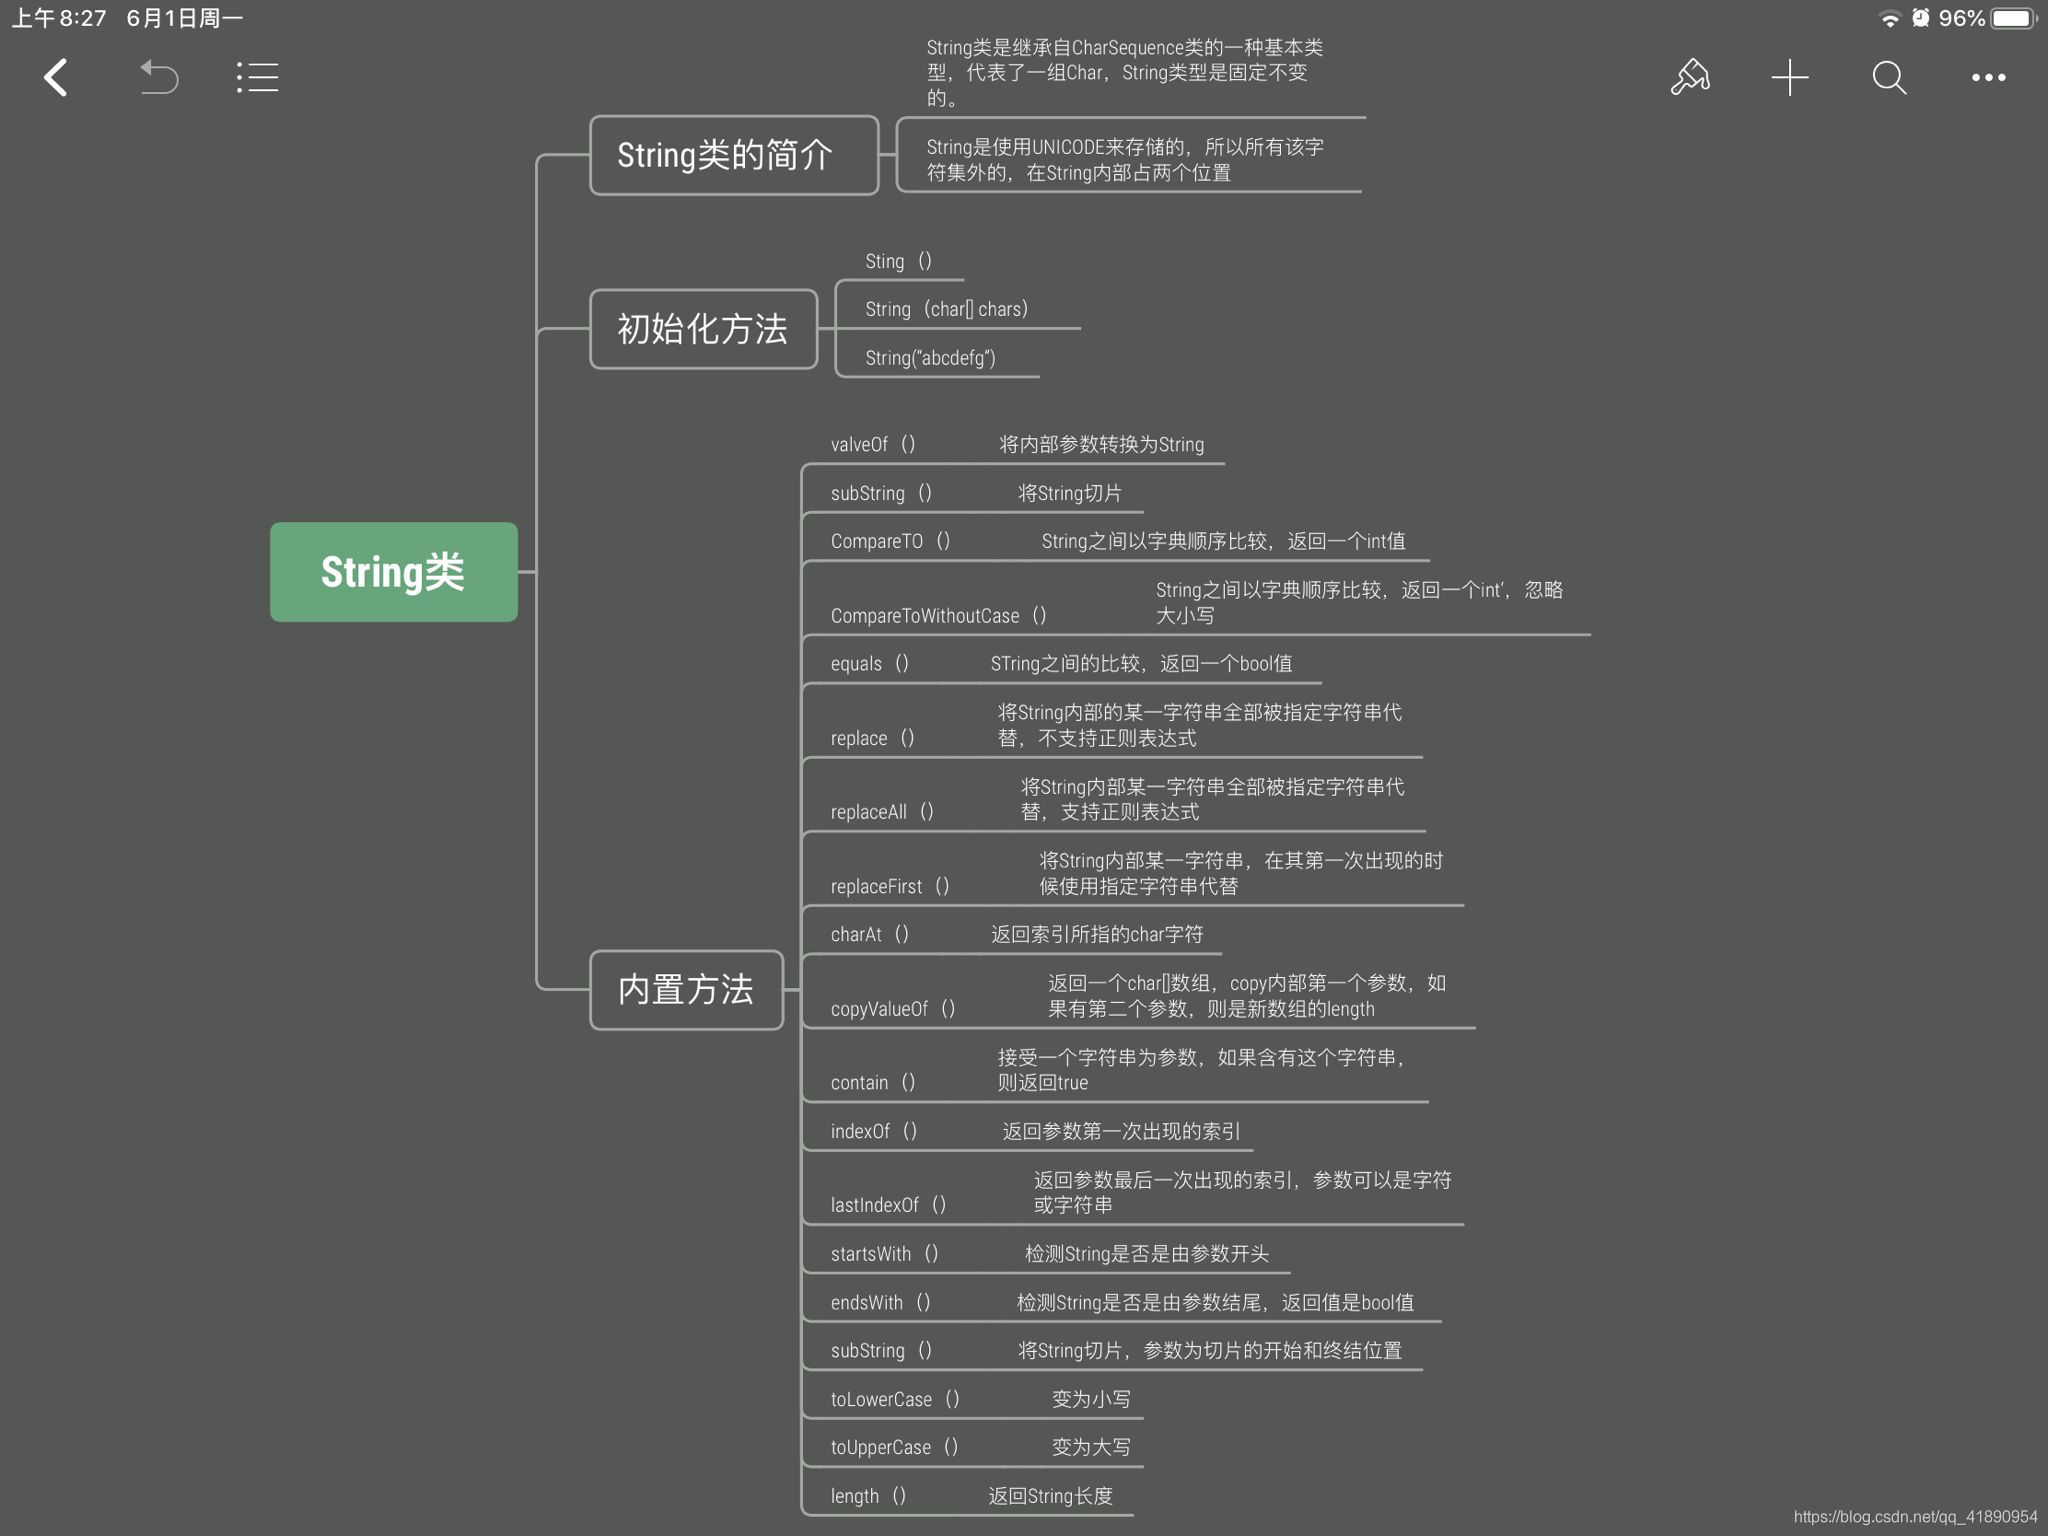
Task: Undo the last edit
Action: pos(158,78)
